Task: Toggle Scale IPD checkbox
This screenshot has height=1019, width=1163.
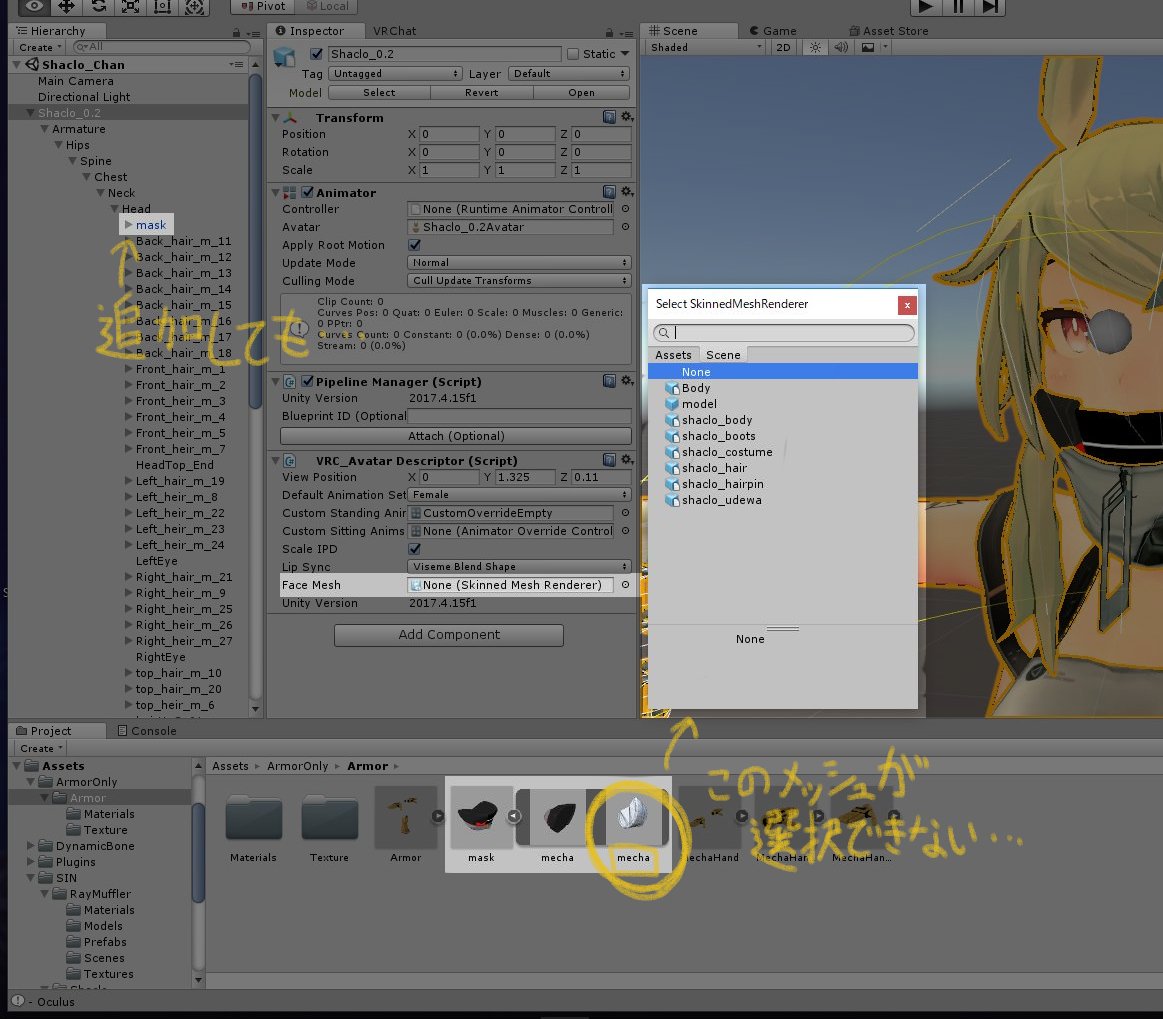Action: pos(415,549)
